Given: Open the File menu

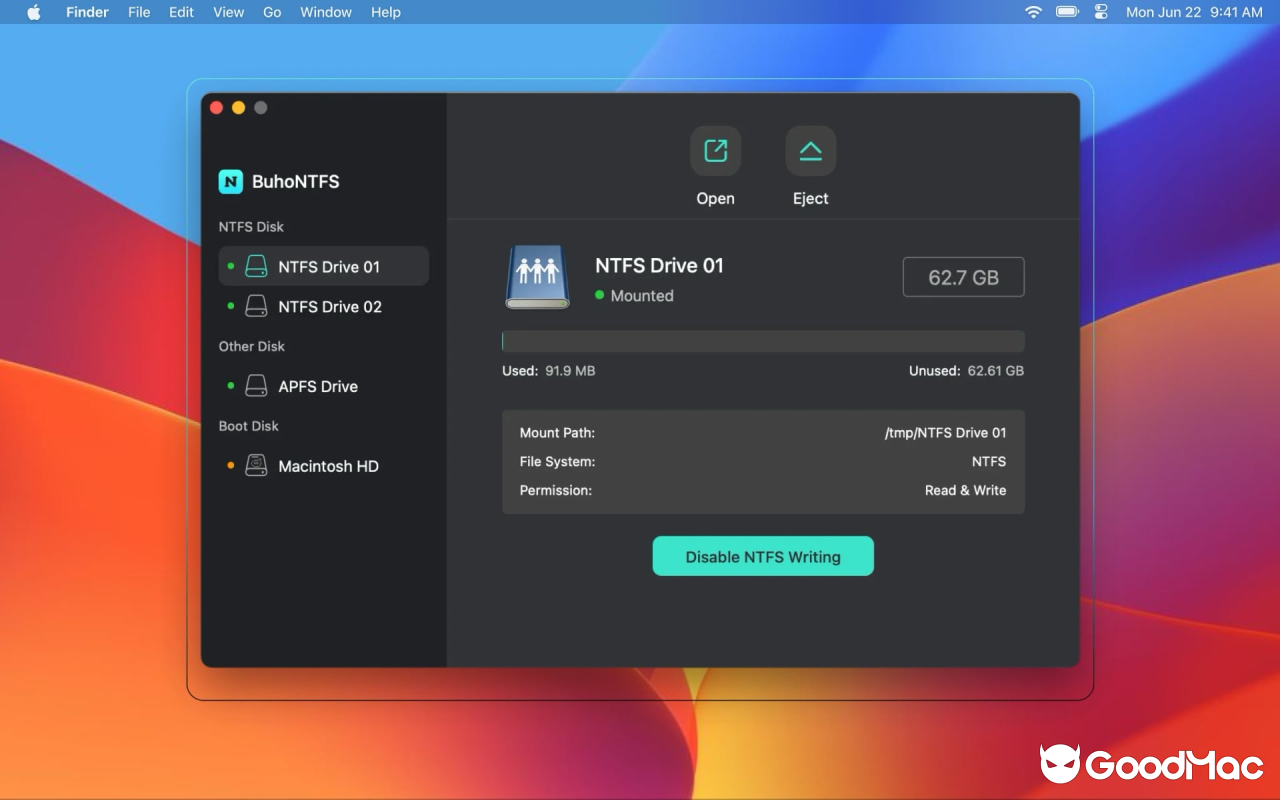Looking at the screenshot, I should 139,12.
